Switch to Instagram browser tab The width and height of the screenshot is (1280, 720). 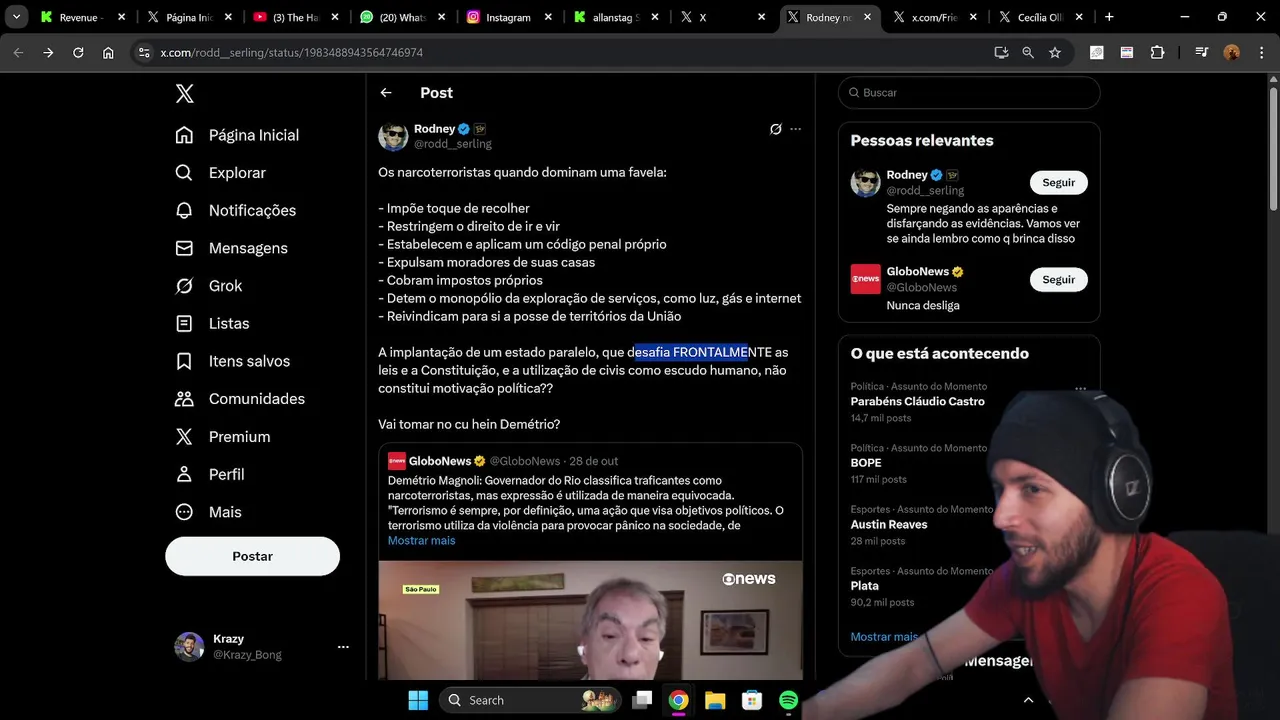(508, 17)
